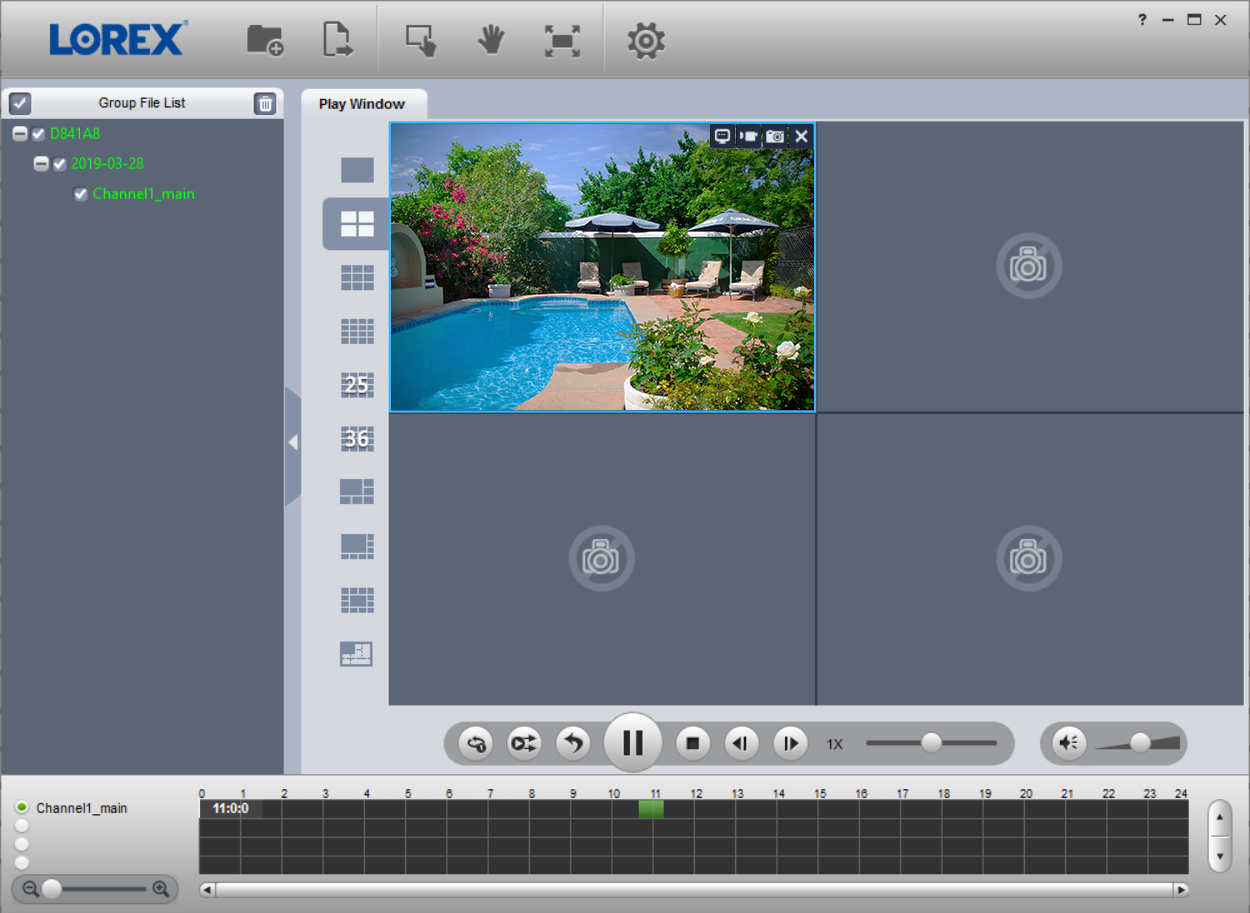Screen dimensions: 1250x913
Task: Play the video in reverse
Action: (573, 743)
